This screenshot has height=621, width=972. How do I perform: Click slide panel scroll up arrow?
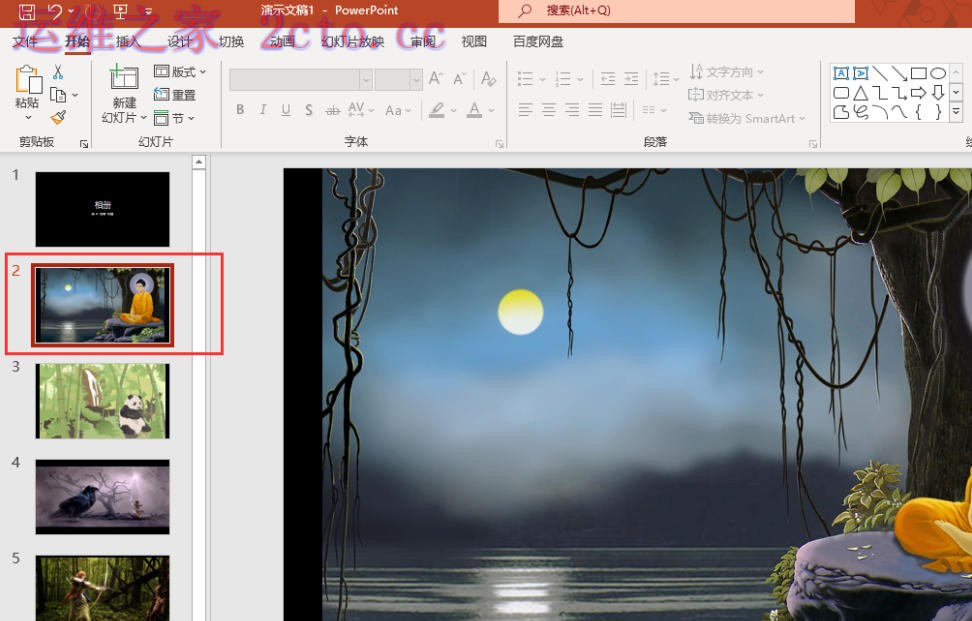click(x=198, y=162)
